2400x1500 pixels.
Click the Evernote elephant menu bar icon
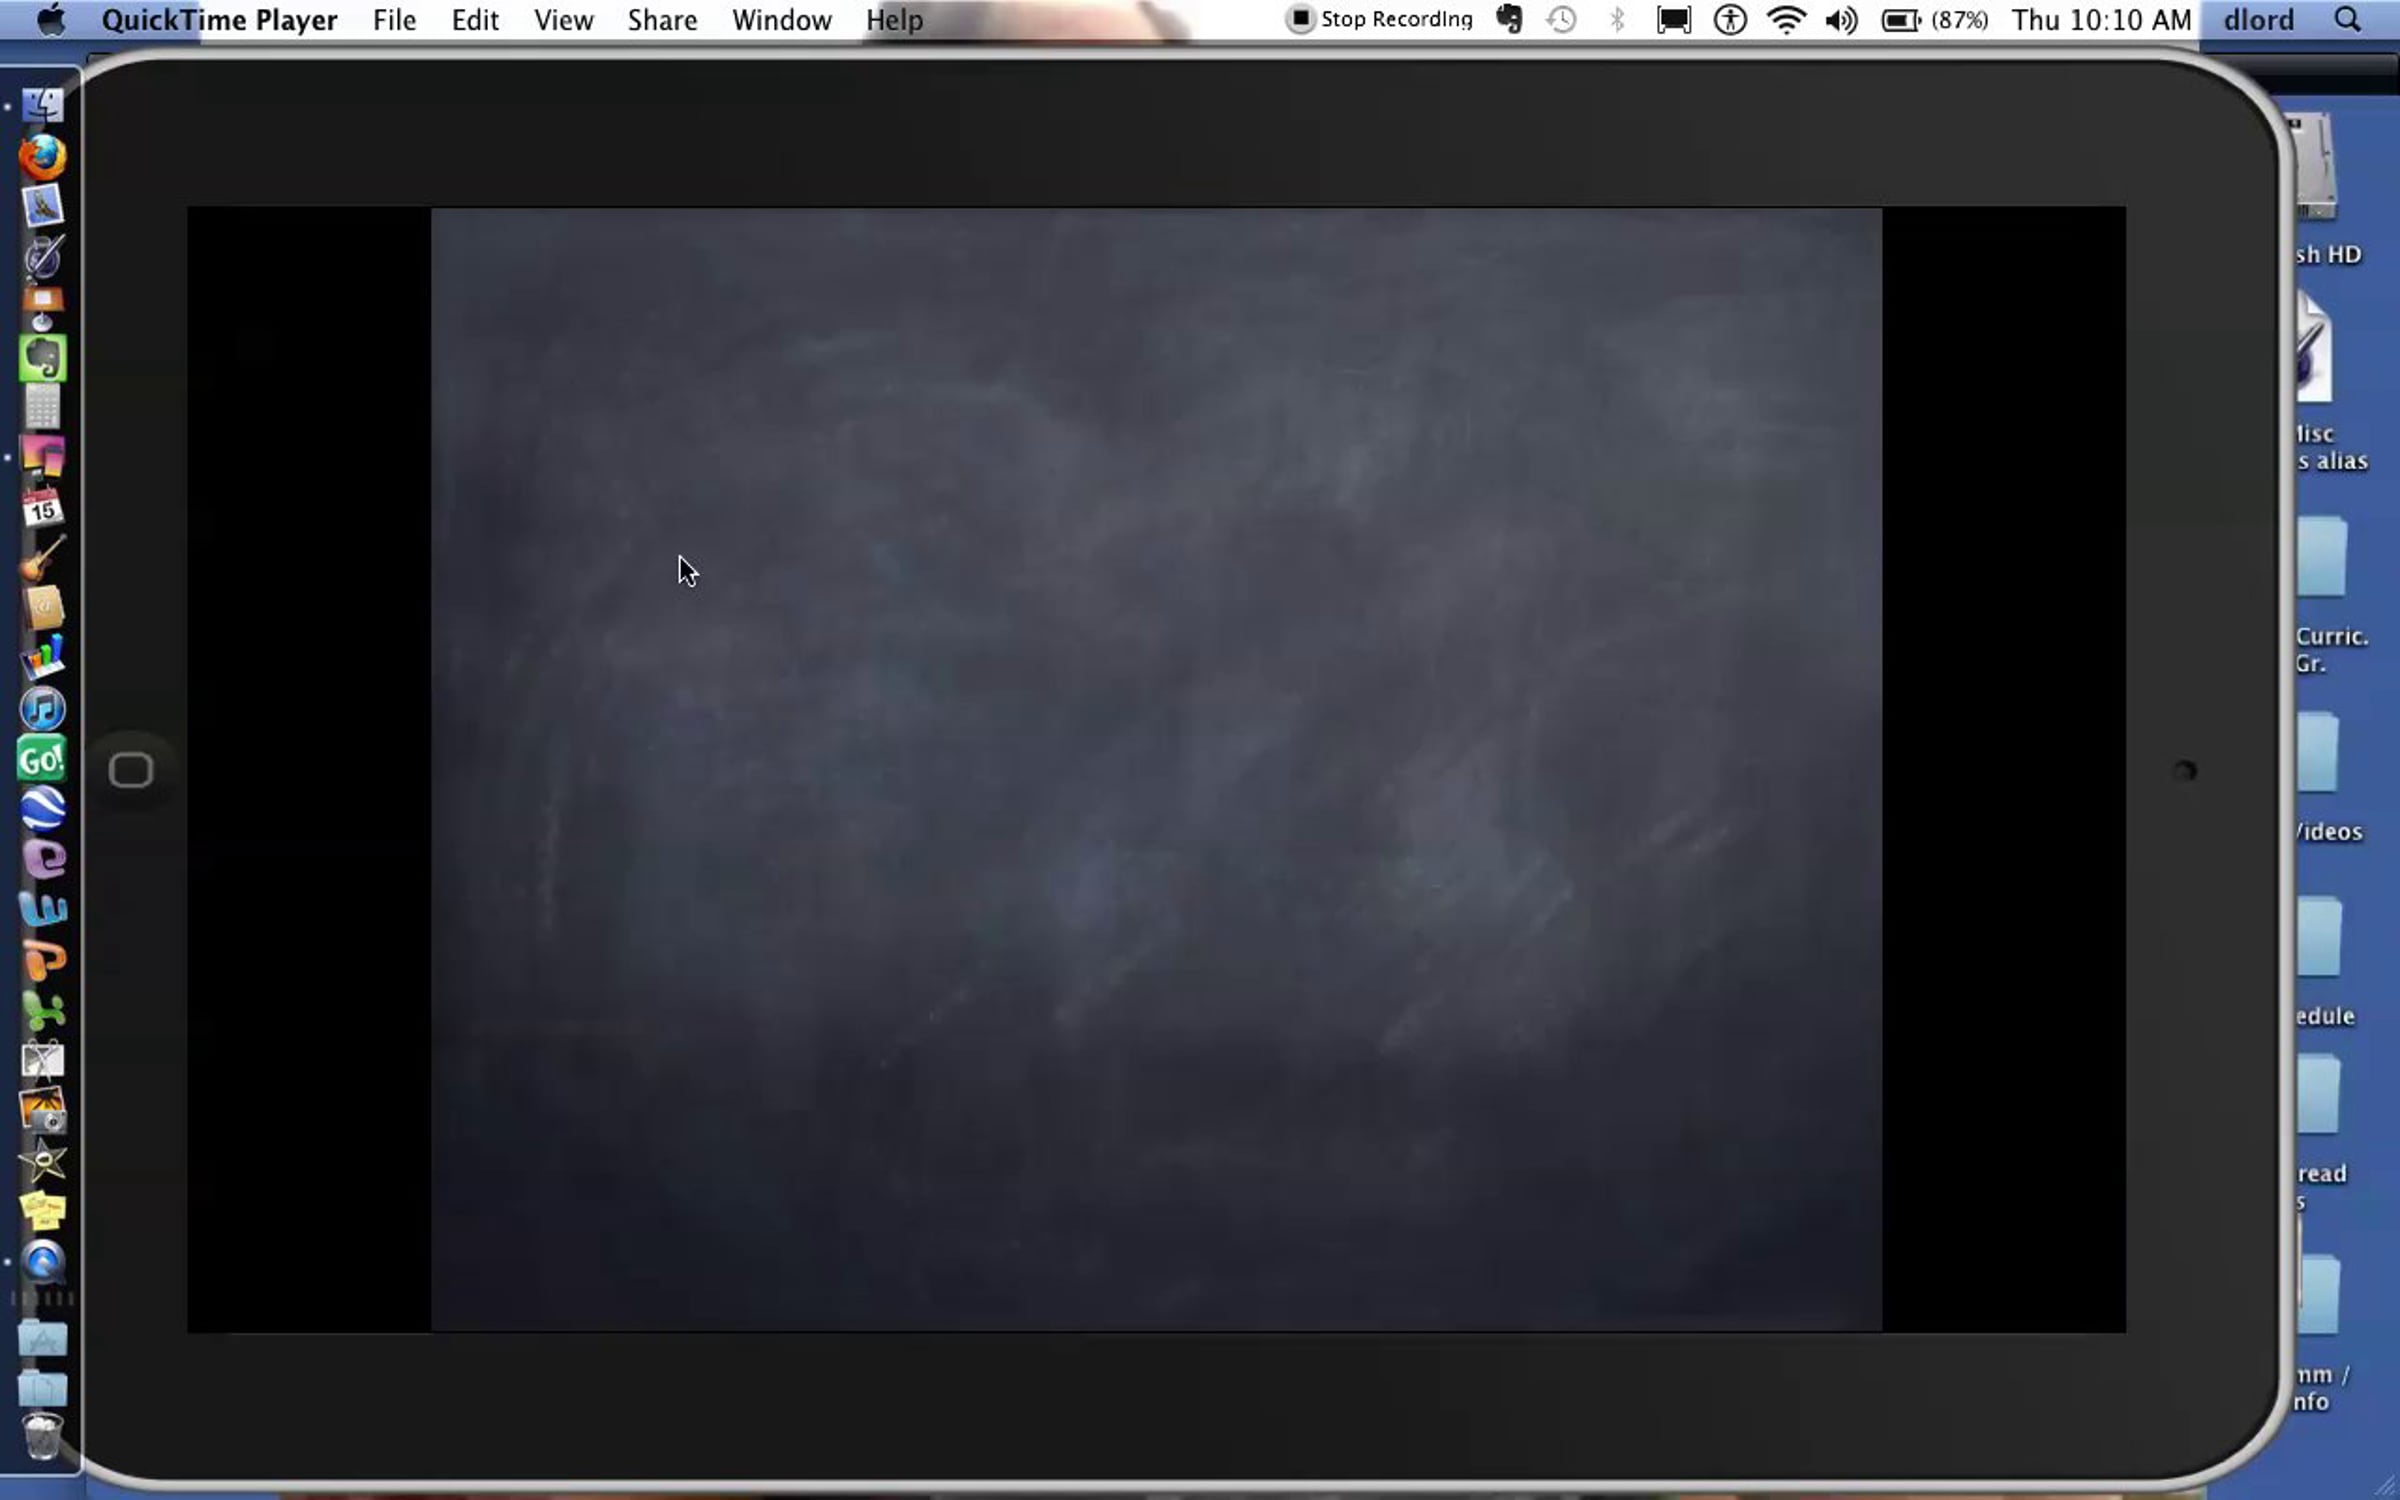click(1509, 20)
